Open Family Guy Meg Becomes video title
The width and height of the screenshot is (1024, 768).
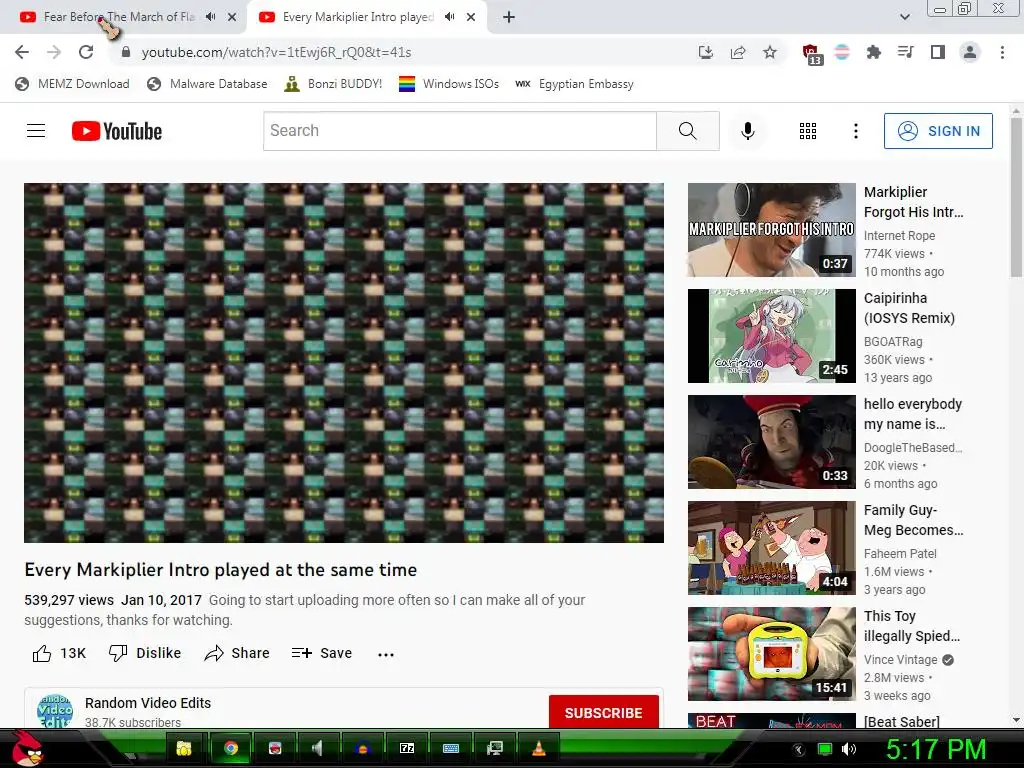913,520
